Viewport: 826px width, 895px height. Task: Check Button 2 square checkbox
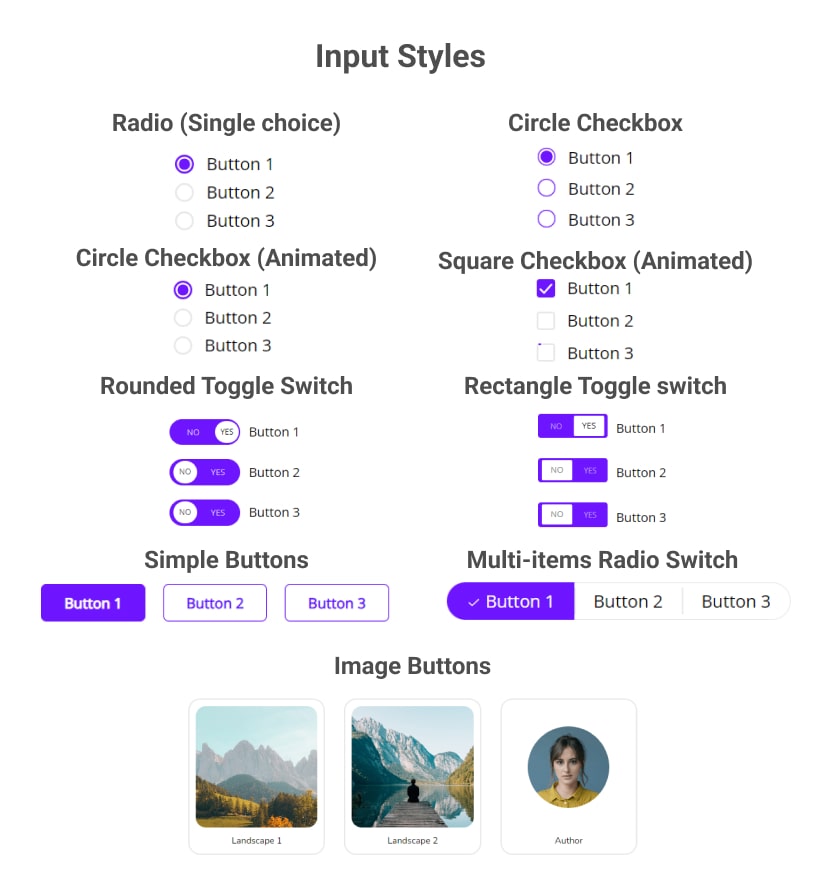(x=546, y=321)
